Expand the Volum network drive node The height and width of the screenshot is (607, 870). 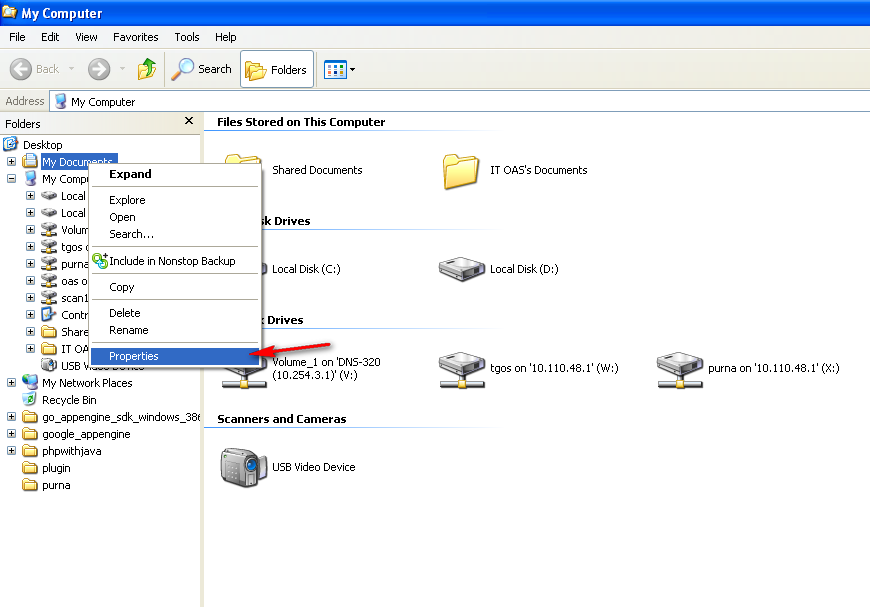31,230
